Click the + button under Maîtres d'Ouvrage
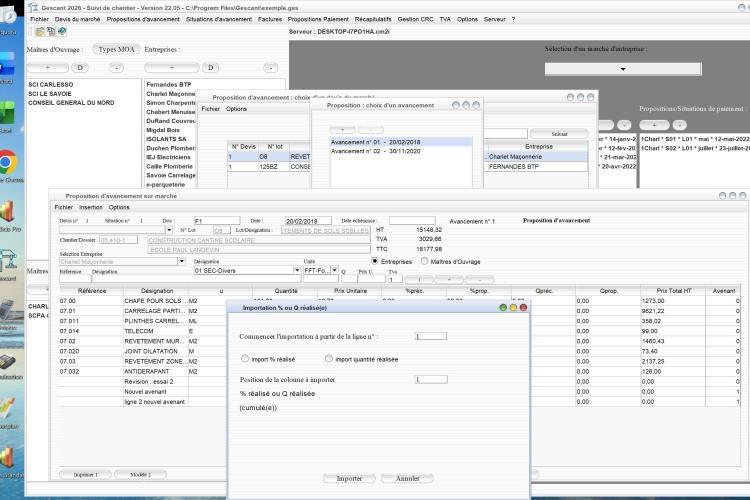 pyautogui.click(x=47, y=67)
